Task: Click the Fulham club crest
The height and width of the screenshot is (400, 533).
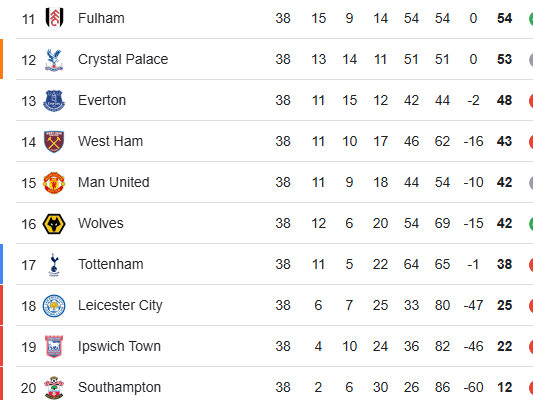Action: point(54,18)
